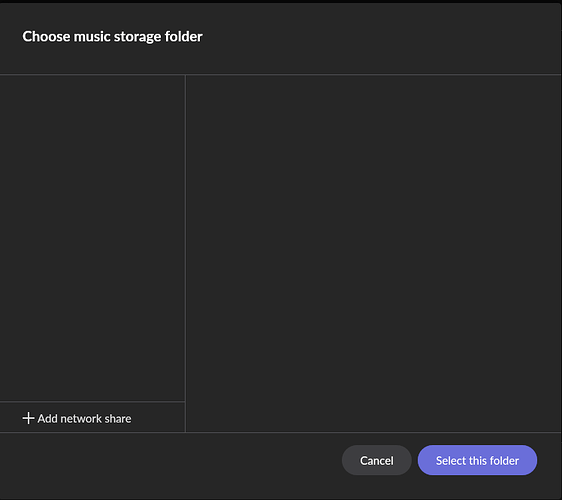Viewport: 562px width, 500px height.
Task: Click the plus icon beside Add network share
Action: click(28, 418)
